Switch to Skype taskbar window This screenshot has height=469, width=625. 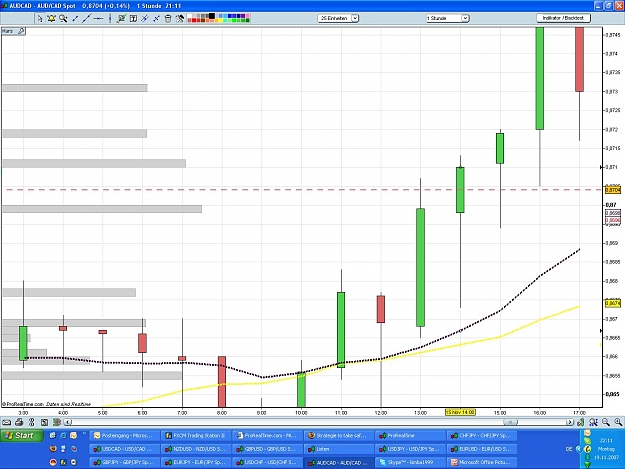[x=410, y=463]
